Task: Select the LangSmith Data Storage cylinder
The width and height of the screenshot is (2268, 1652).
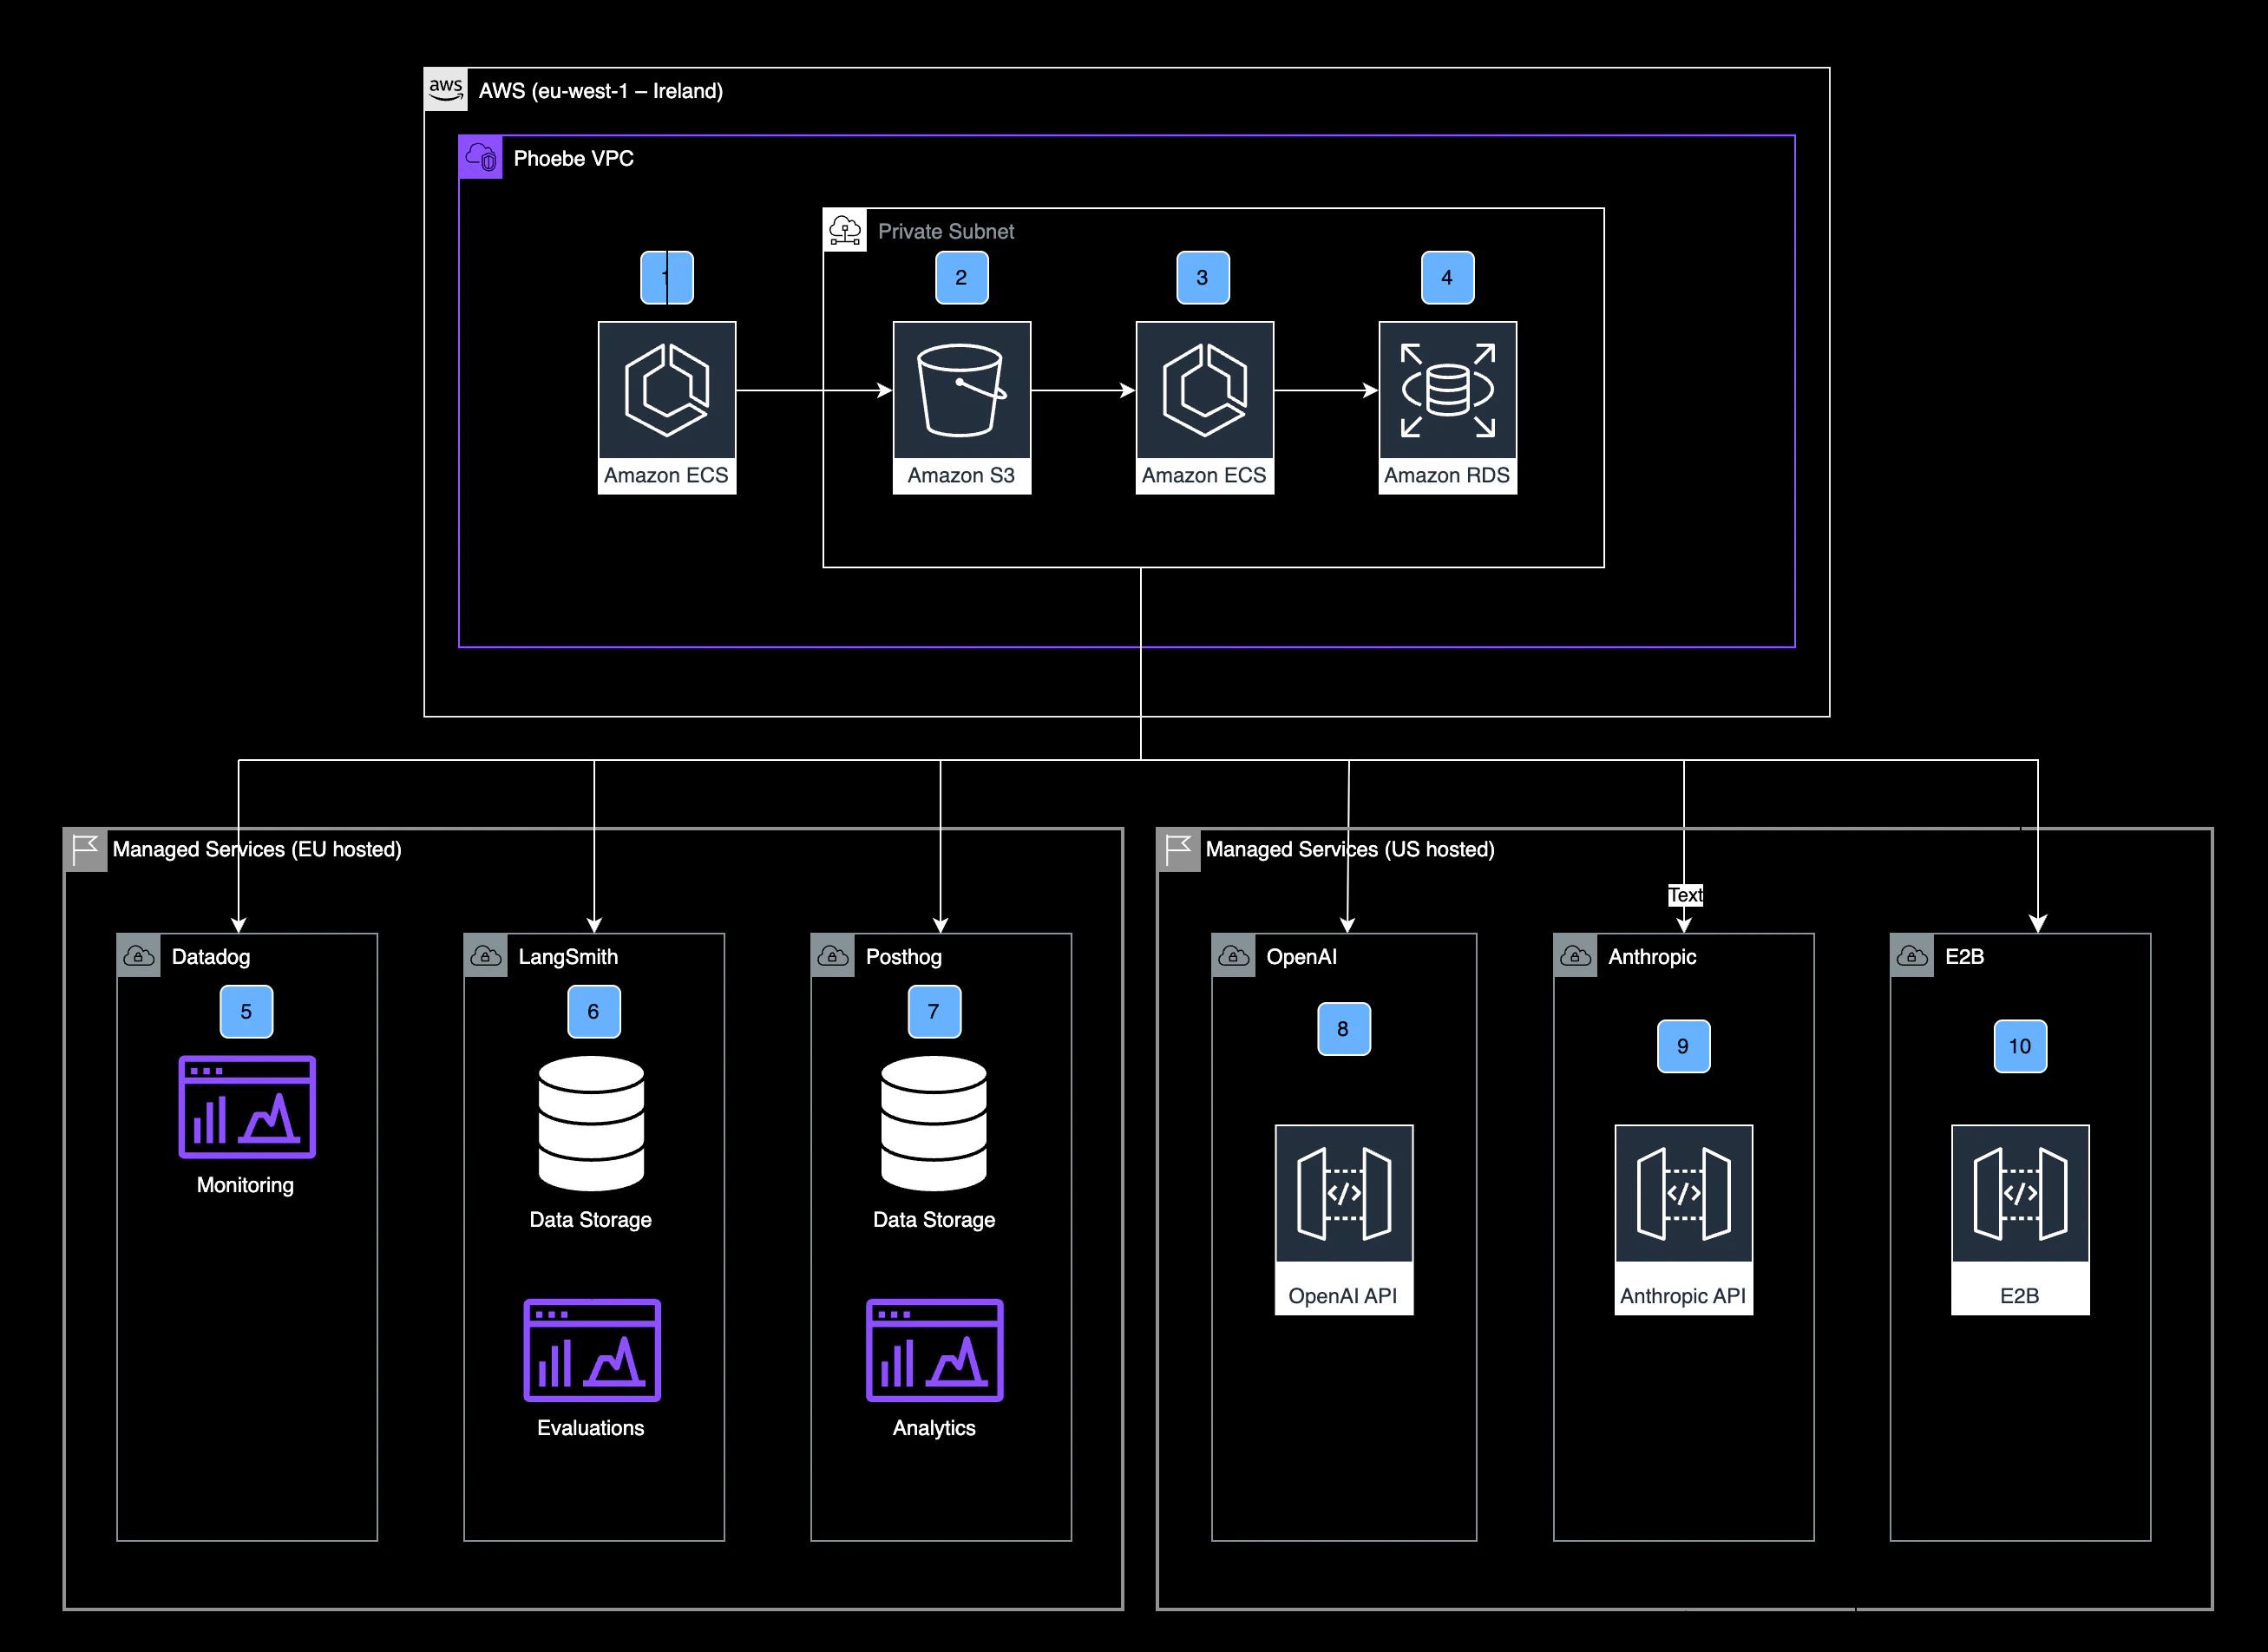Action: pyautogui.click(x=591, y=1123)
